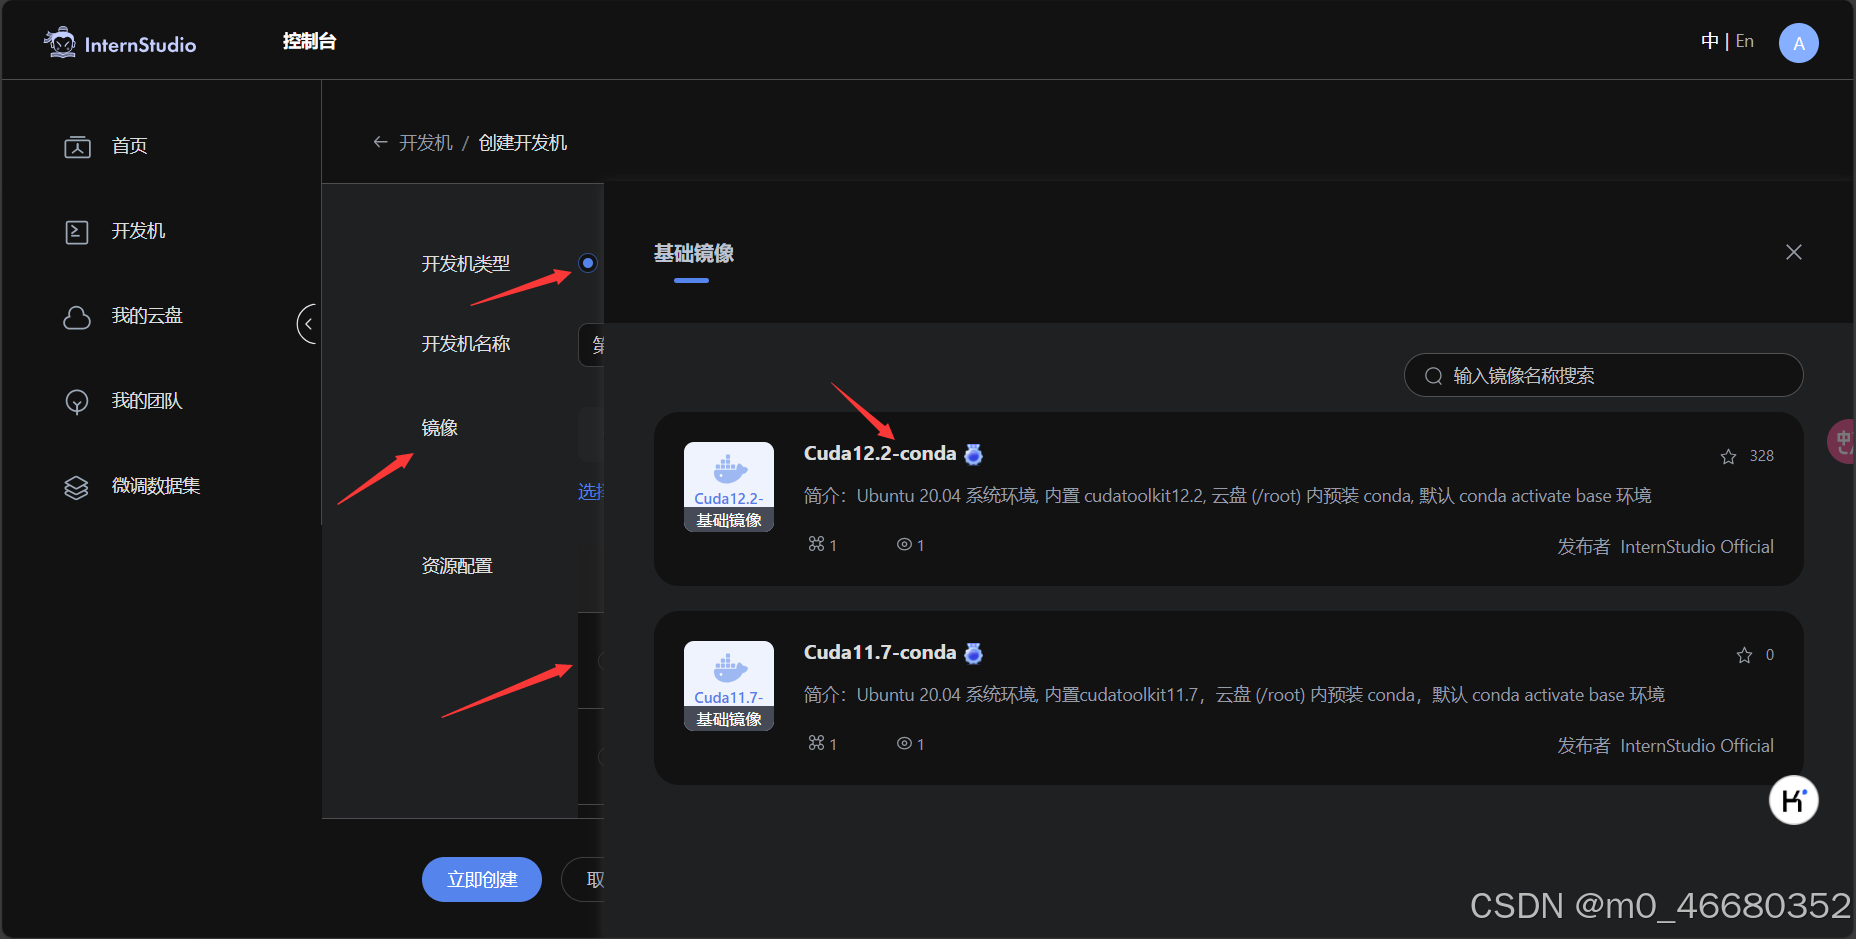Click publisher InternStudio Official on Cuda12.2 card
The image size is (1856, 939).
coord(1696,547)
